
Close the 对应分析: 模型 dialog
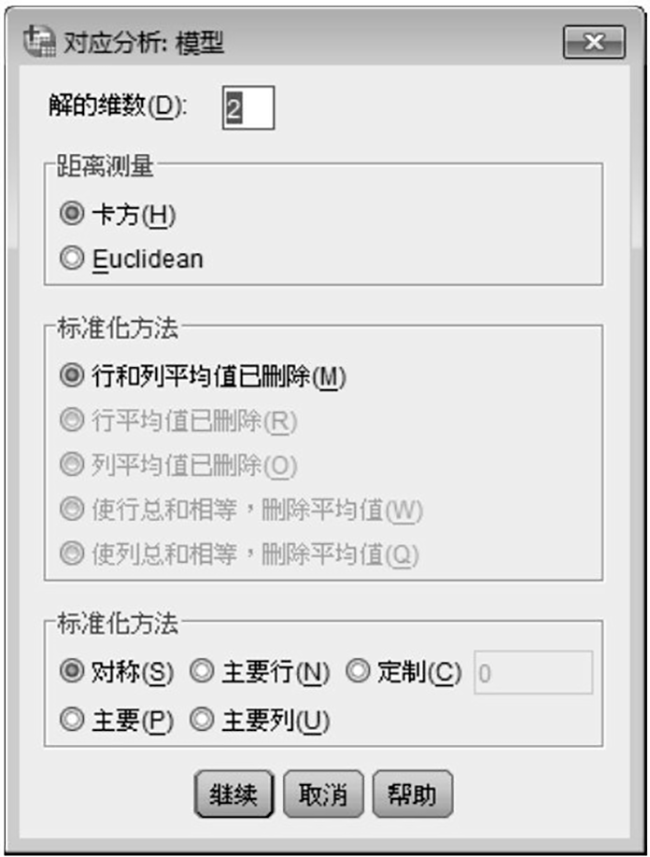(x=594, y=42)
